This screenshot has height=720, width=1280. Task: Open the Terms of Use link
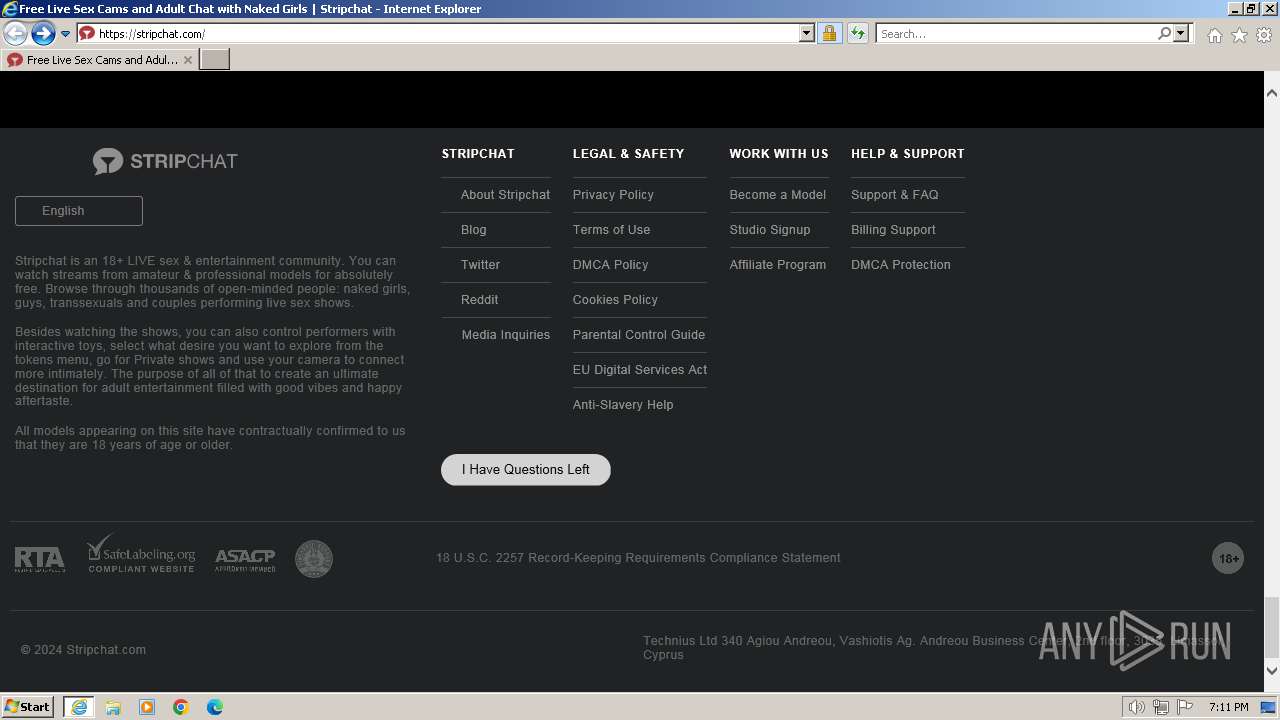coord(611,230)
